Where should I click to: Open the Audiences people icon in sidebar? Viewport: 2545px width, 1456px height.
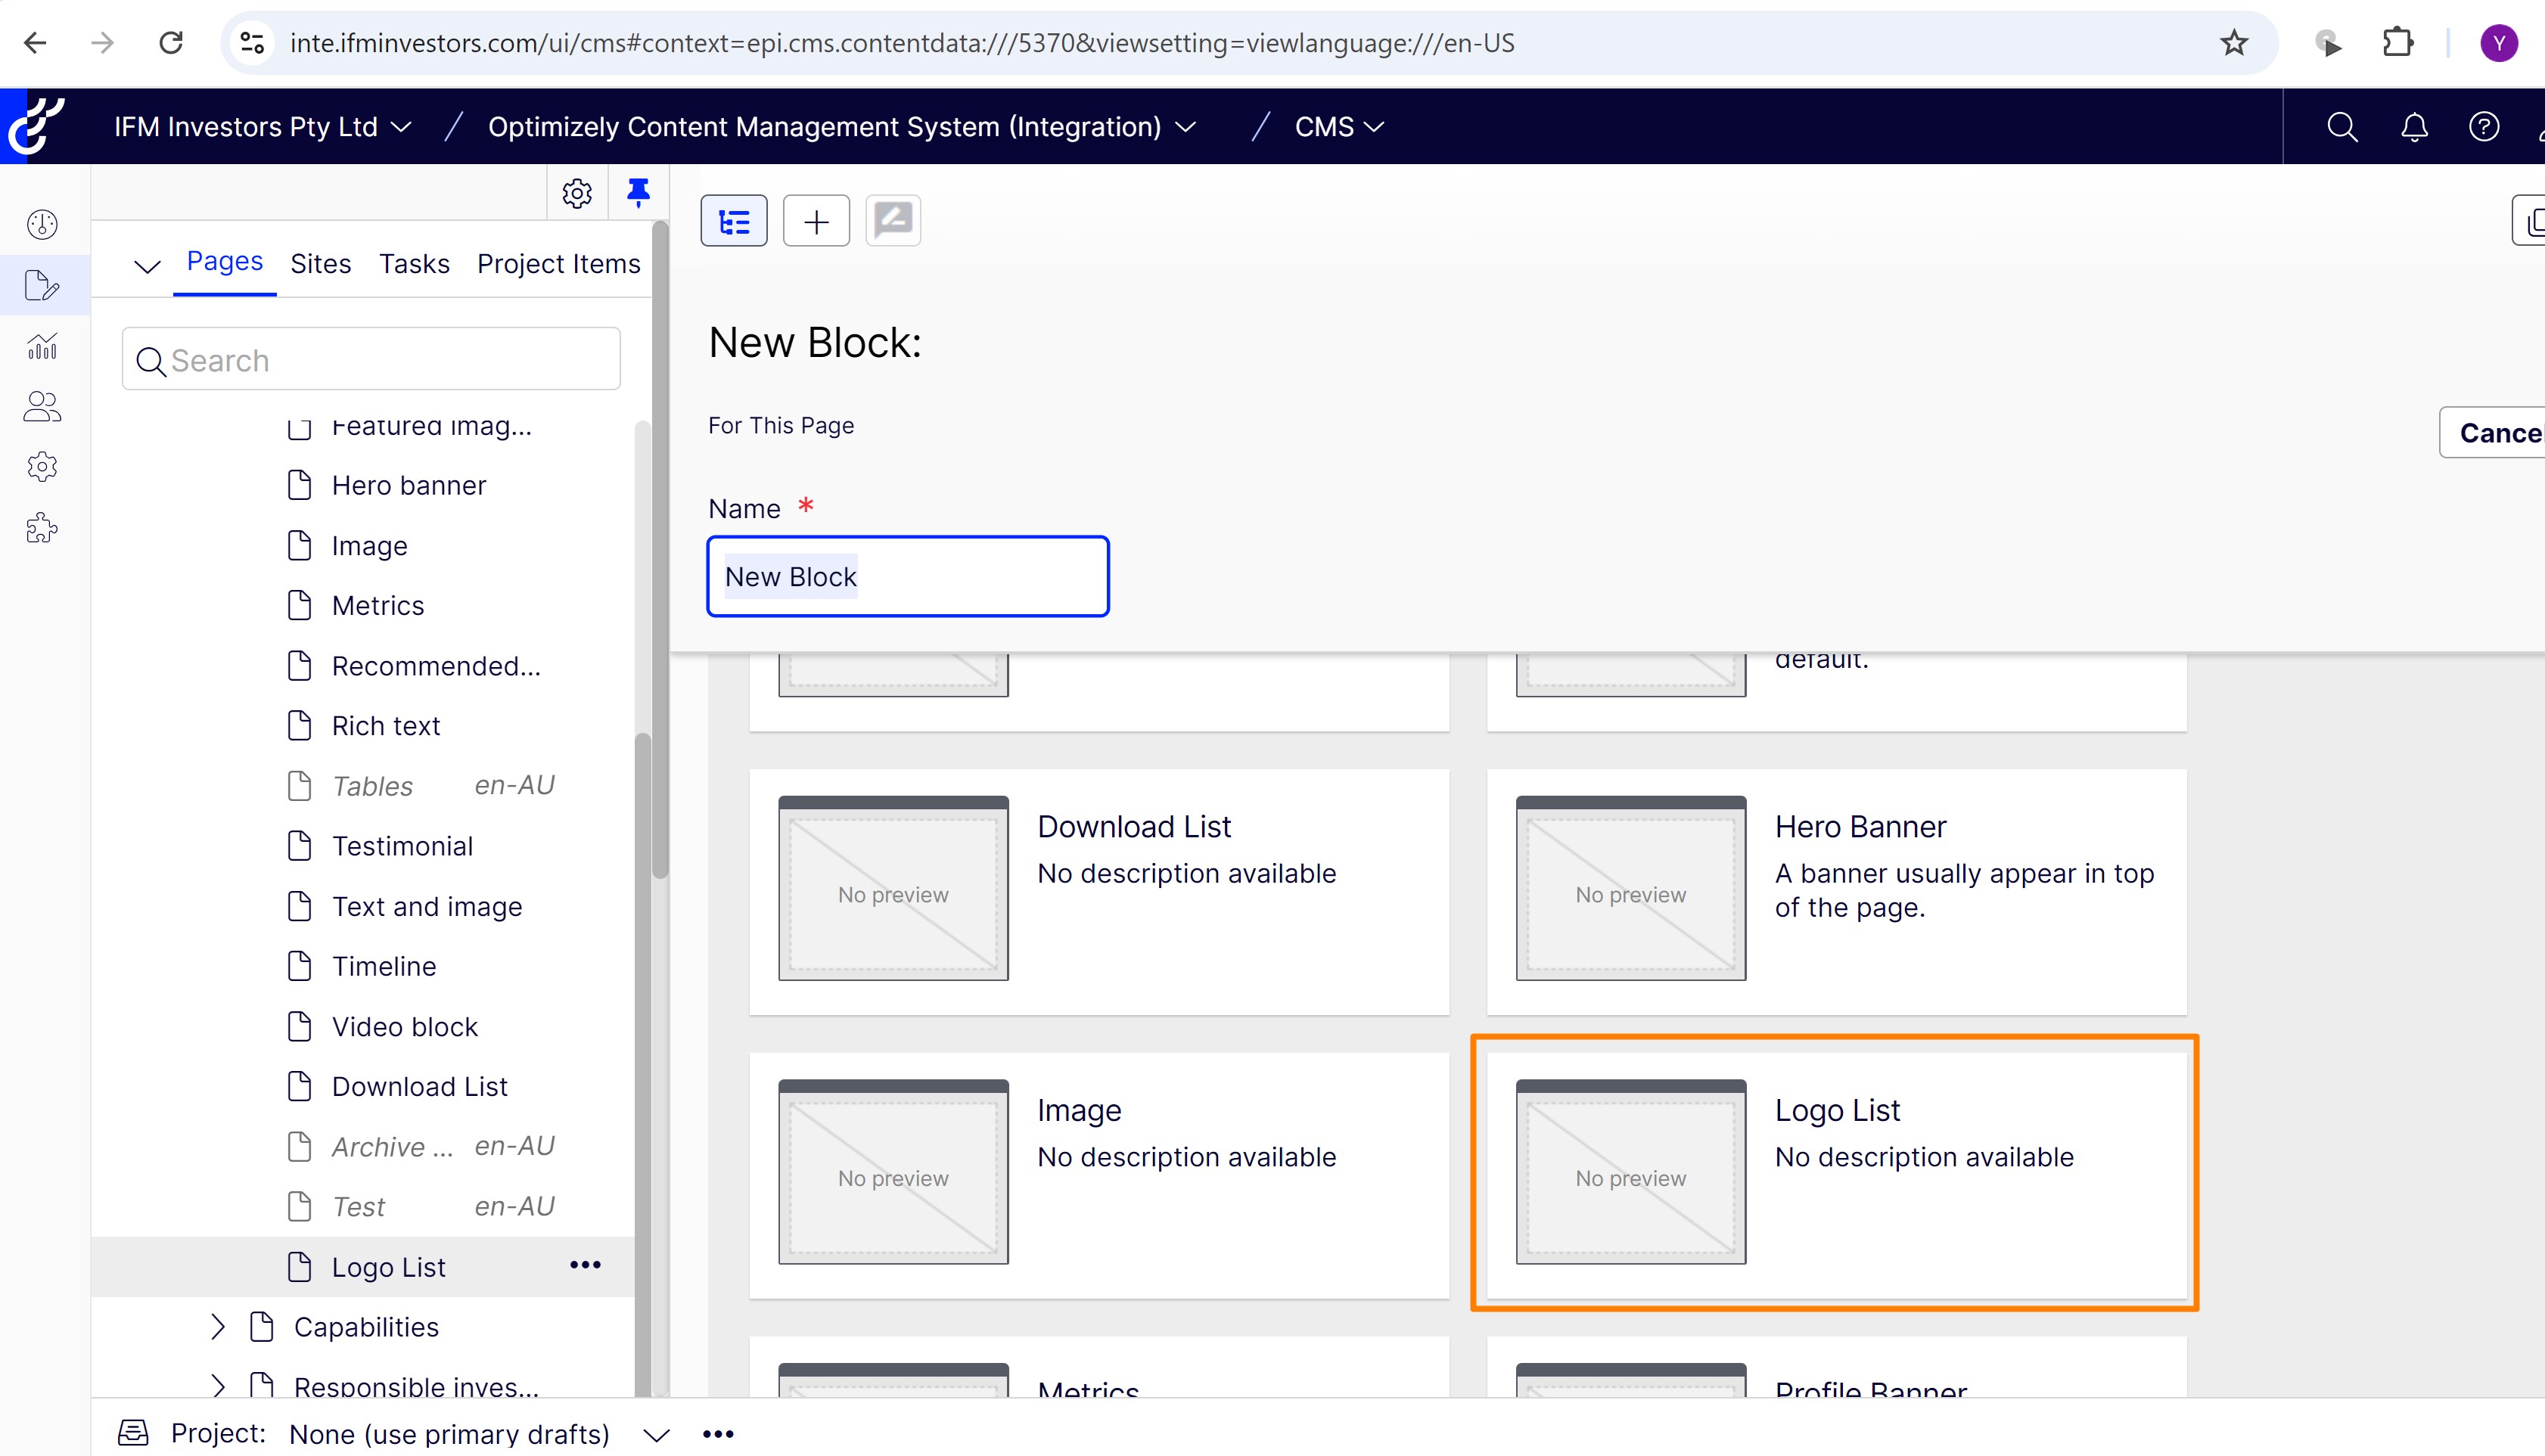[43, 406]
